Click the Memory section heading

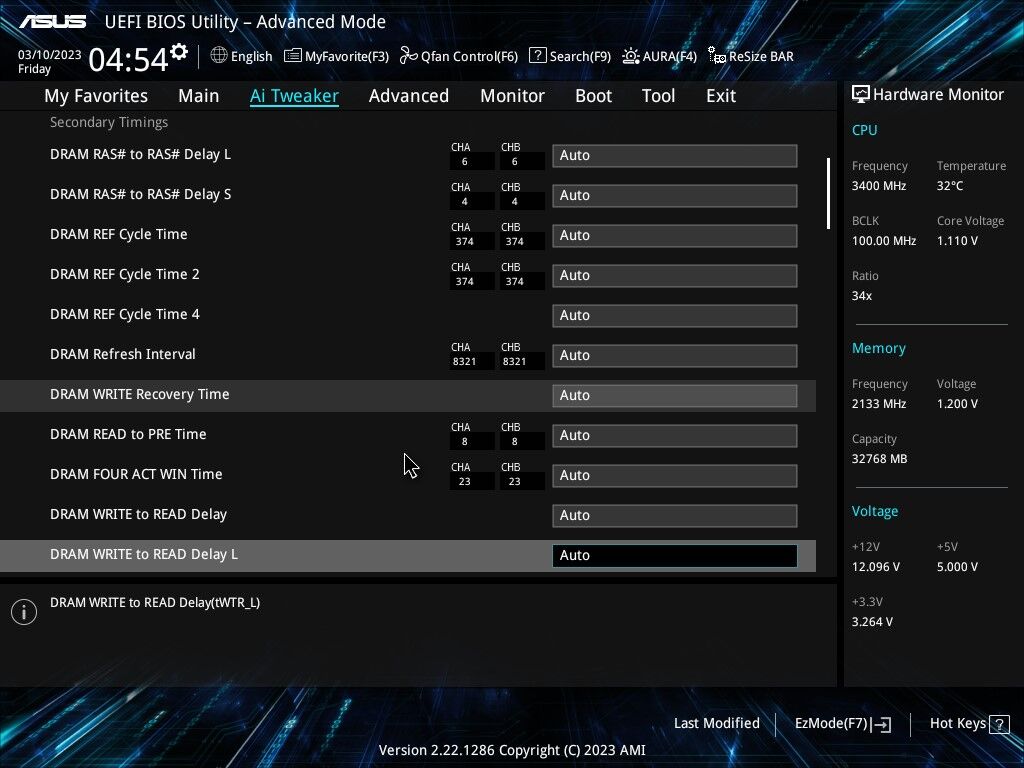click(878, 349)
